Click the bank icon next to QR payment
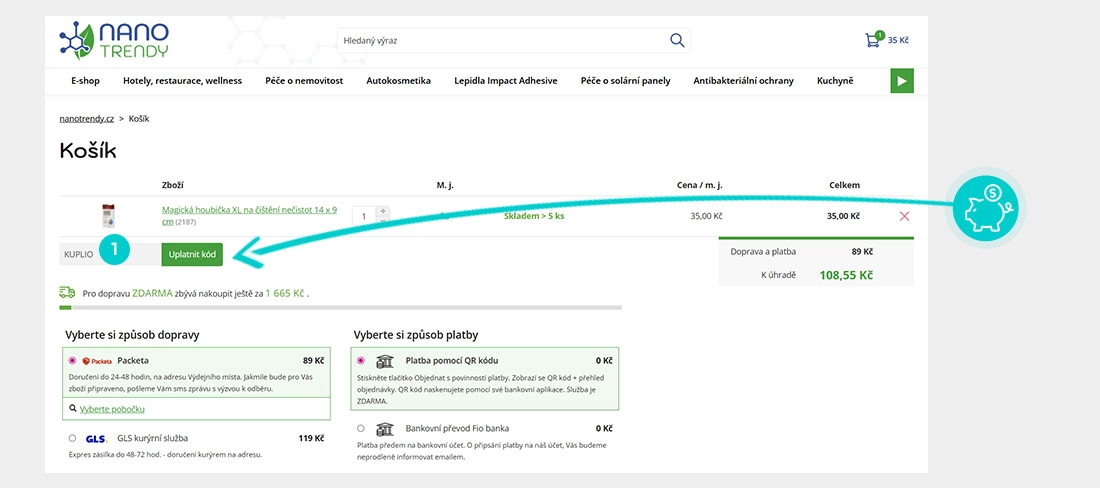This screenshot has height=488, width=1100. click(x=384, y=361)
